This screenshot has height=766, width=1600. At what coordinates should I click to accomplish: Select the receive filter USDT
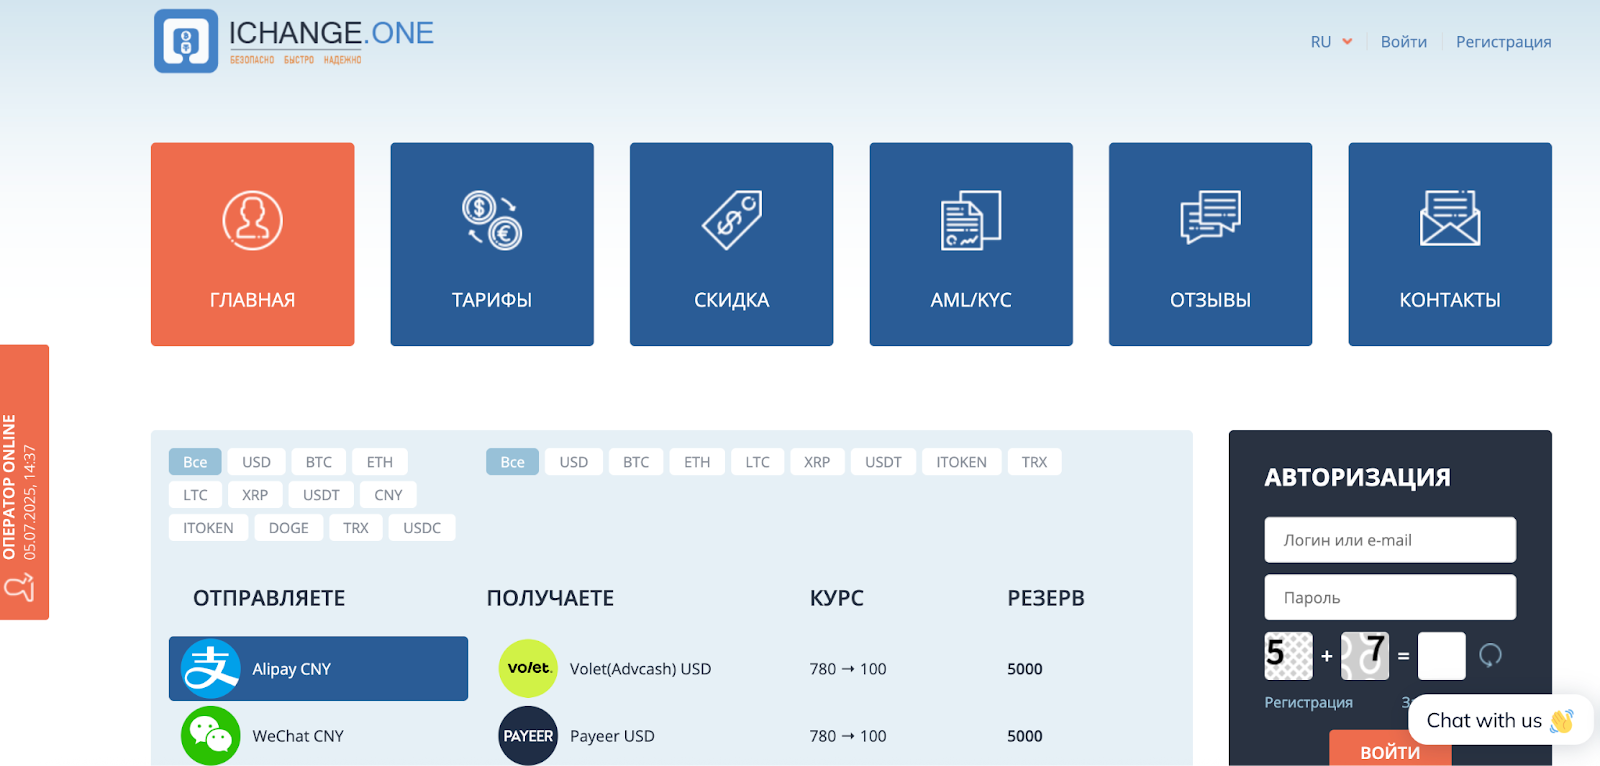[x=883, y=462]
